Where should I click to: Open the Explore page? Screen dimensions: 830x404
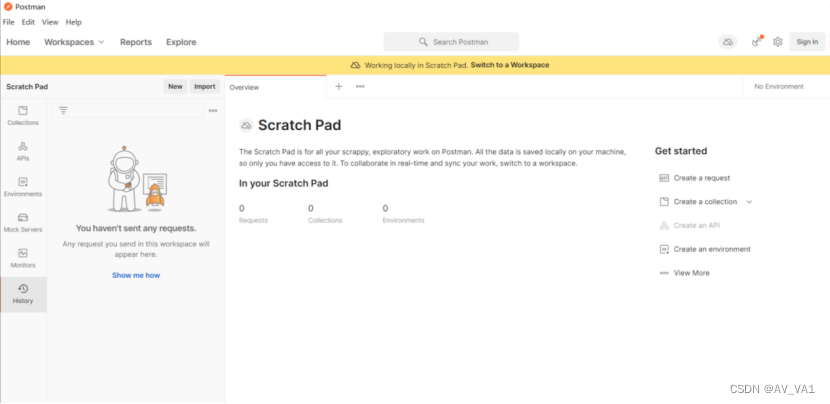click(x=181, y=42)
